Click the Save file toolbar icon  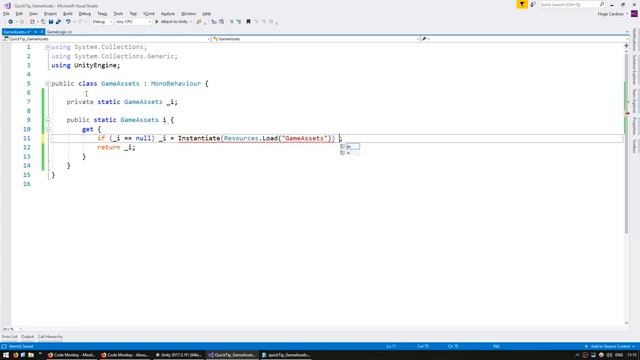coord(51,22)
